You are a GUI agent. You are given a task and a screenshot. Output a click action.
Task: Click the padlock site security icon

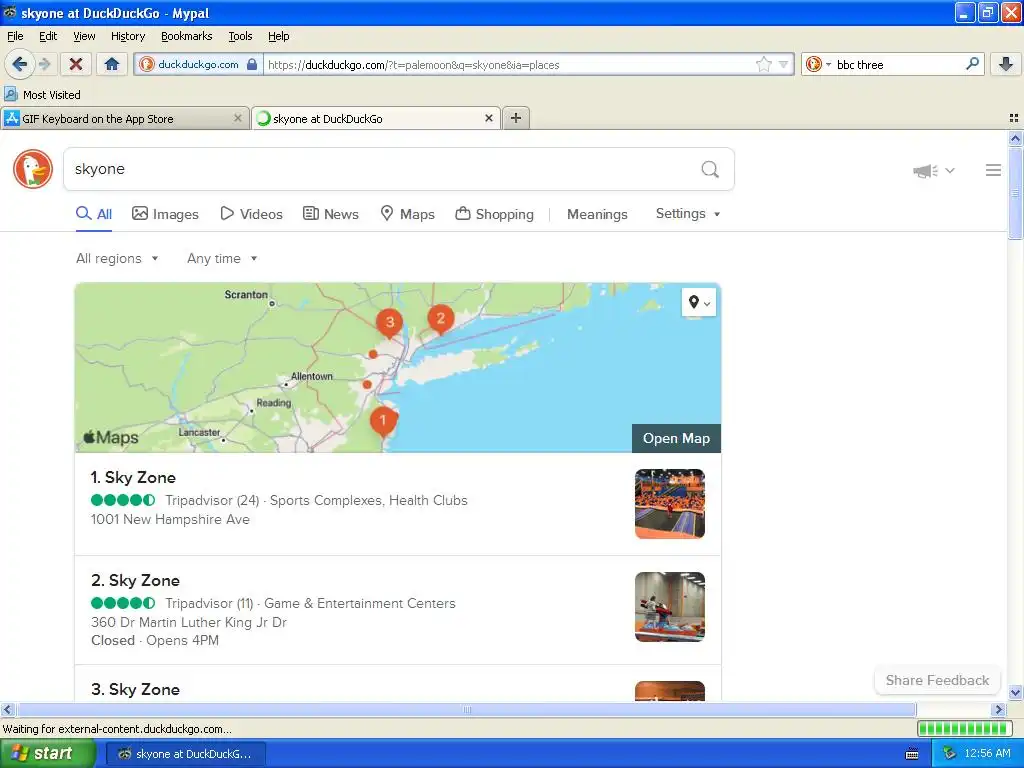tap(252, 64)
